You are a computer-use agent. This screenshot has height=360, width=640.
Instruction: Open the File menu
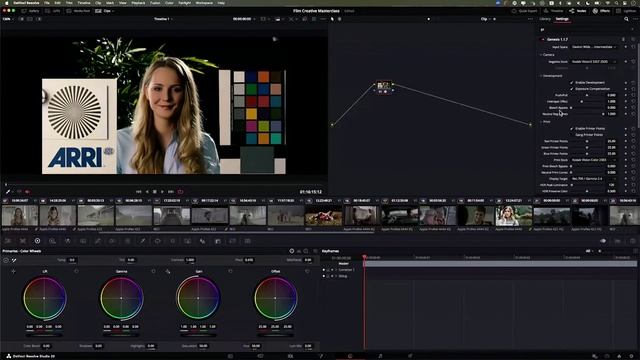point(47,3)
